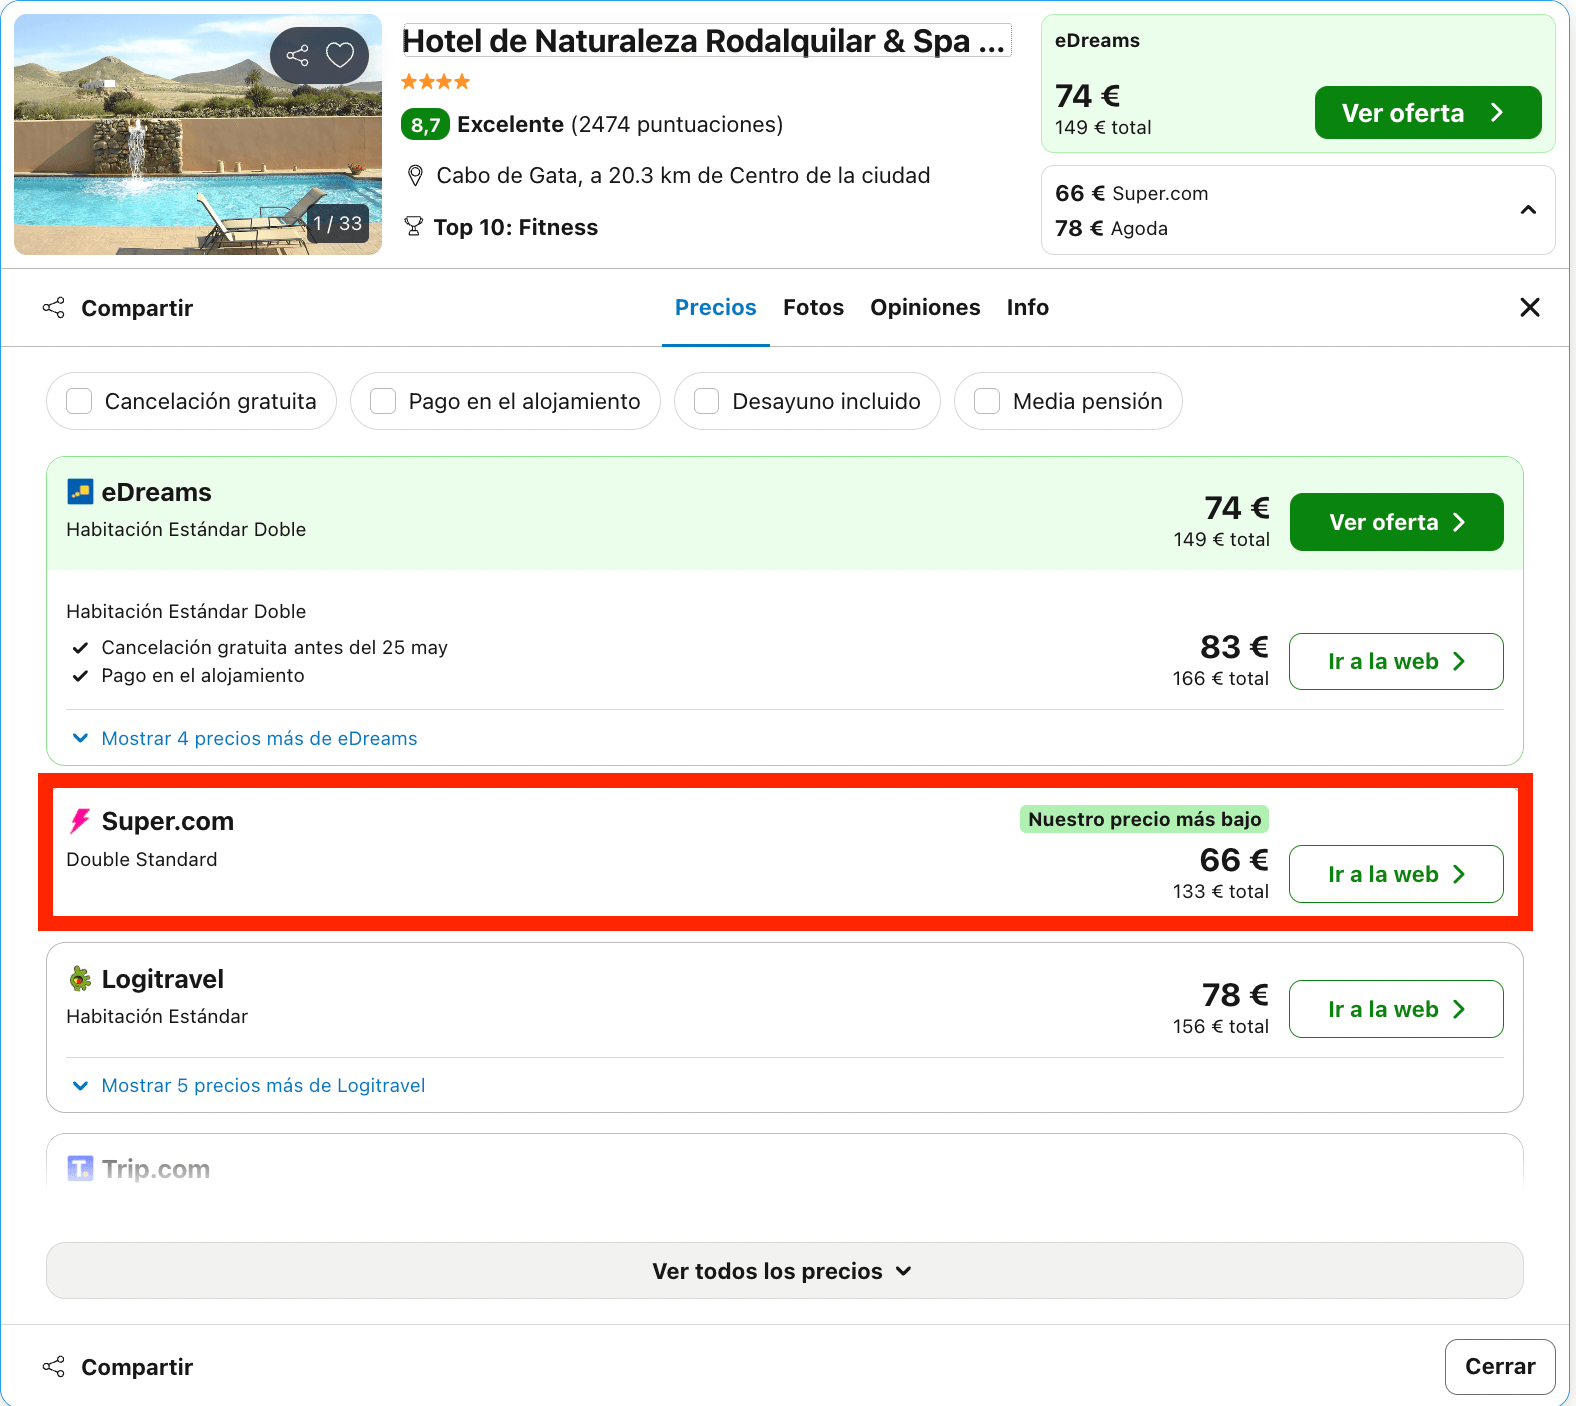Click Nuestro precio más bajo badge
This screenshot has width=1576, height=1406.
pyautogui.click(x=1144, y=819)
